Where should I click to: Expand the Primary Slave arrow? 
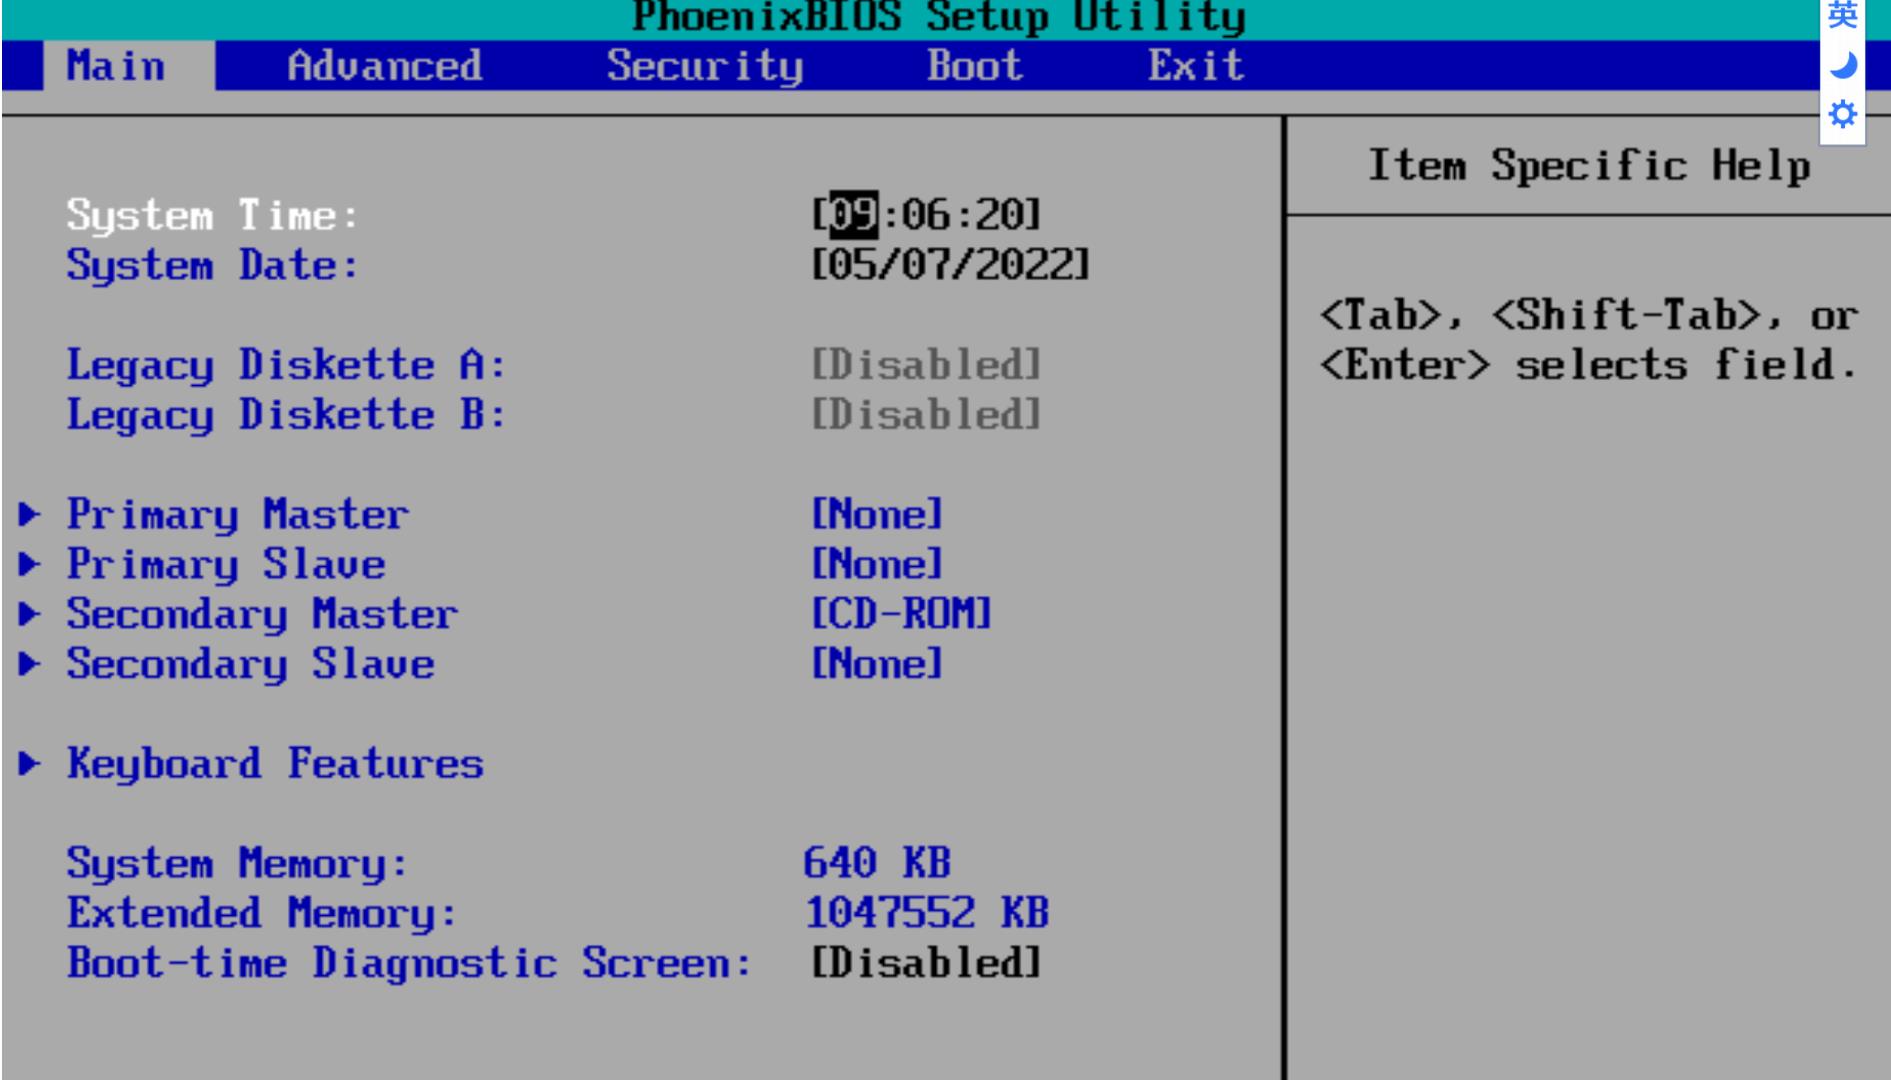(x=30, y=565)
